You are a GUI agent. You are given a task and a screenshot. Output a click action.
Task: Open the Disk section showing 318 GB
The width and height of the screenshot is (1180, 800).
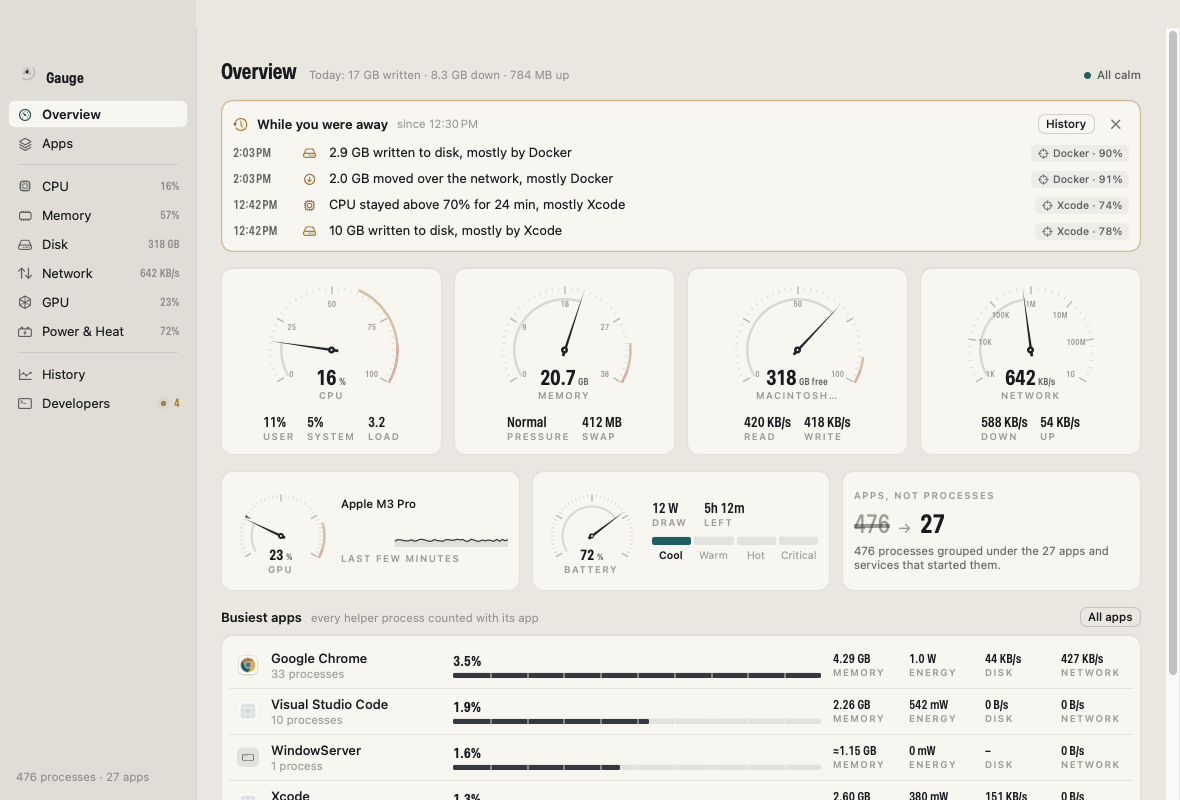pos(98,245)
